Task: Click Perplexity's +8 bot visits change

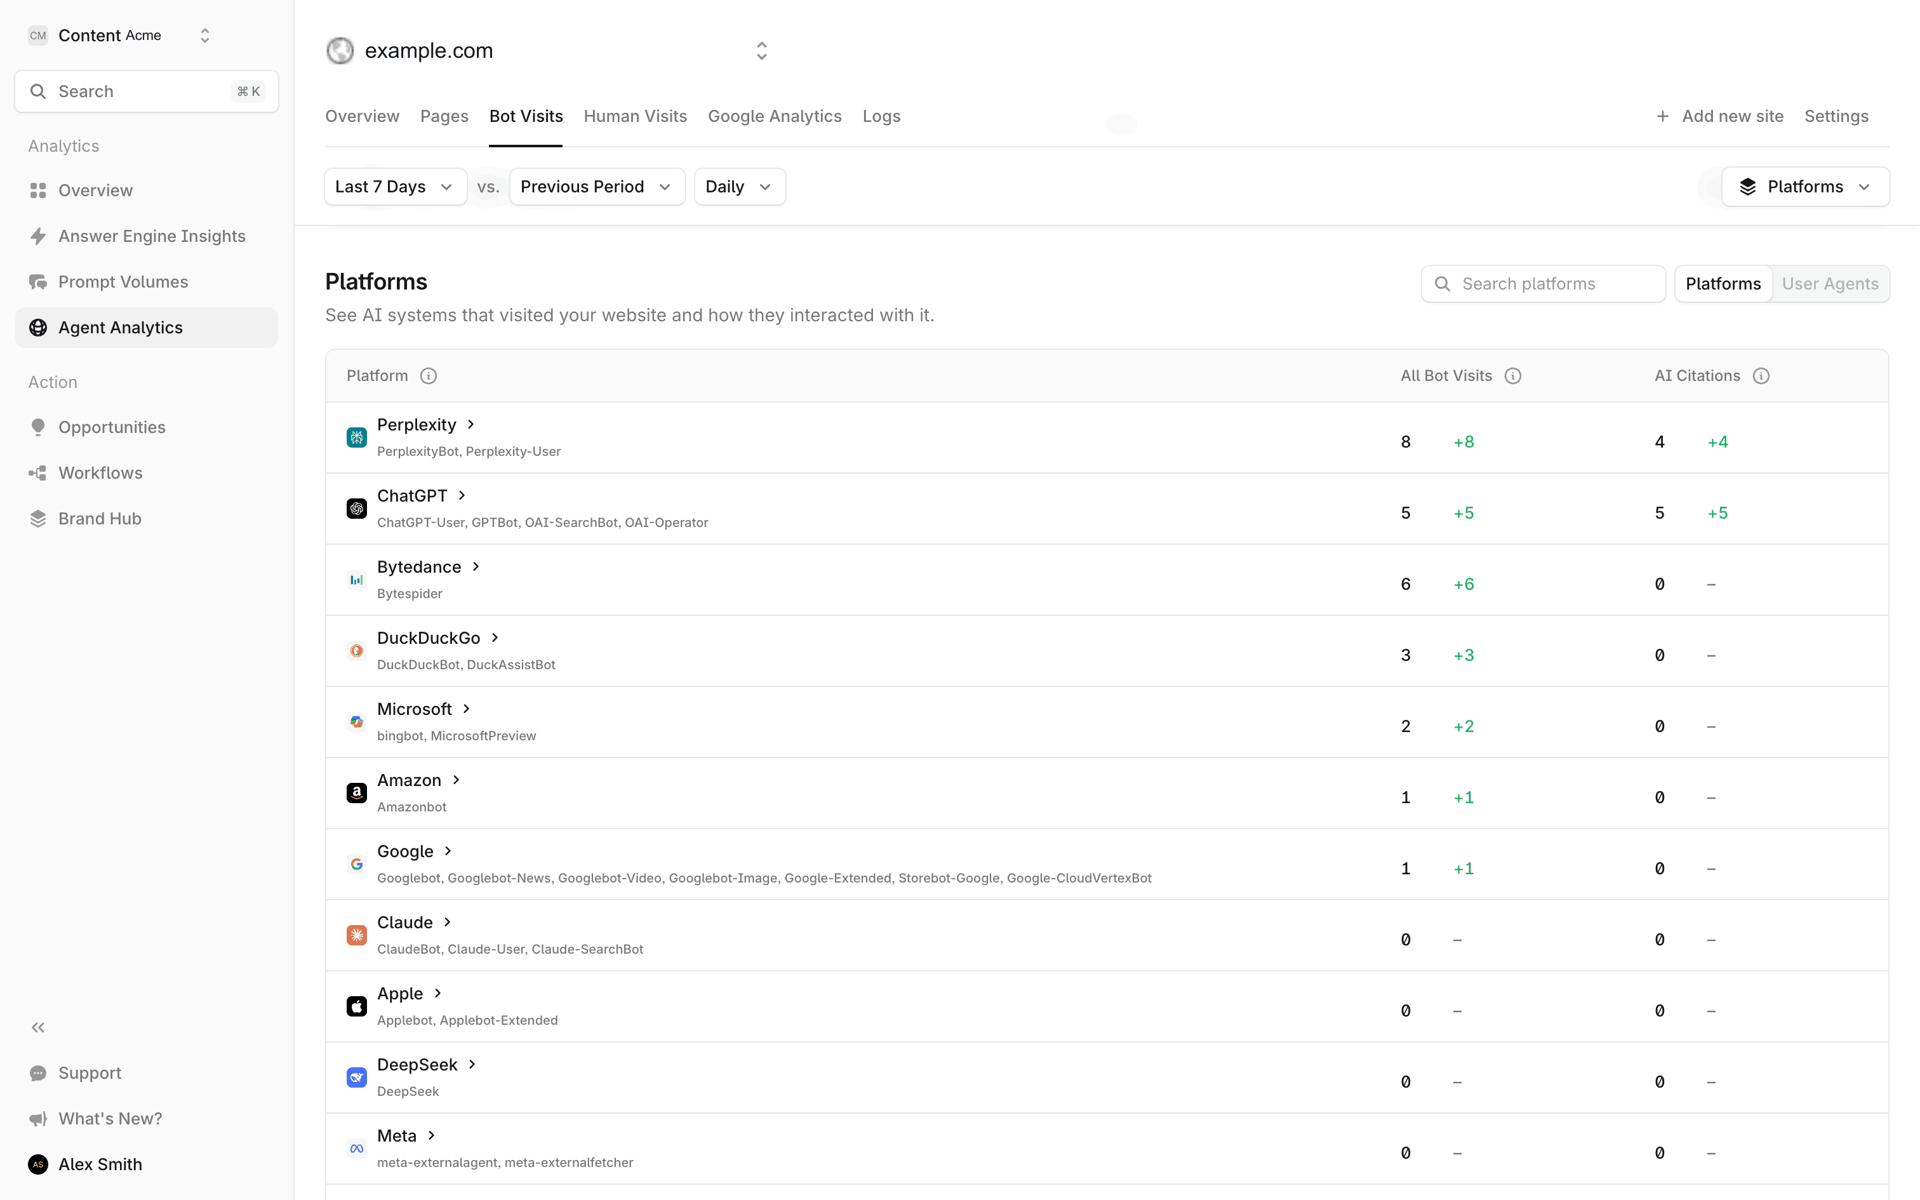Action: coord(1464,442)
